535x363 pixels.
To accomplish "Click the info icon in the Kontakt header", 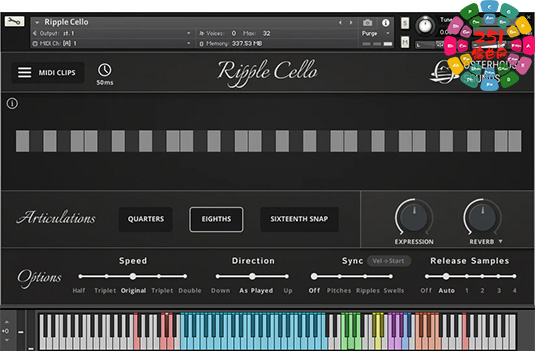I will [x=386, y=23].
